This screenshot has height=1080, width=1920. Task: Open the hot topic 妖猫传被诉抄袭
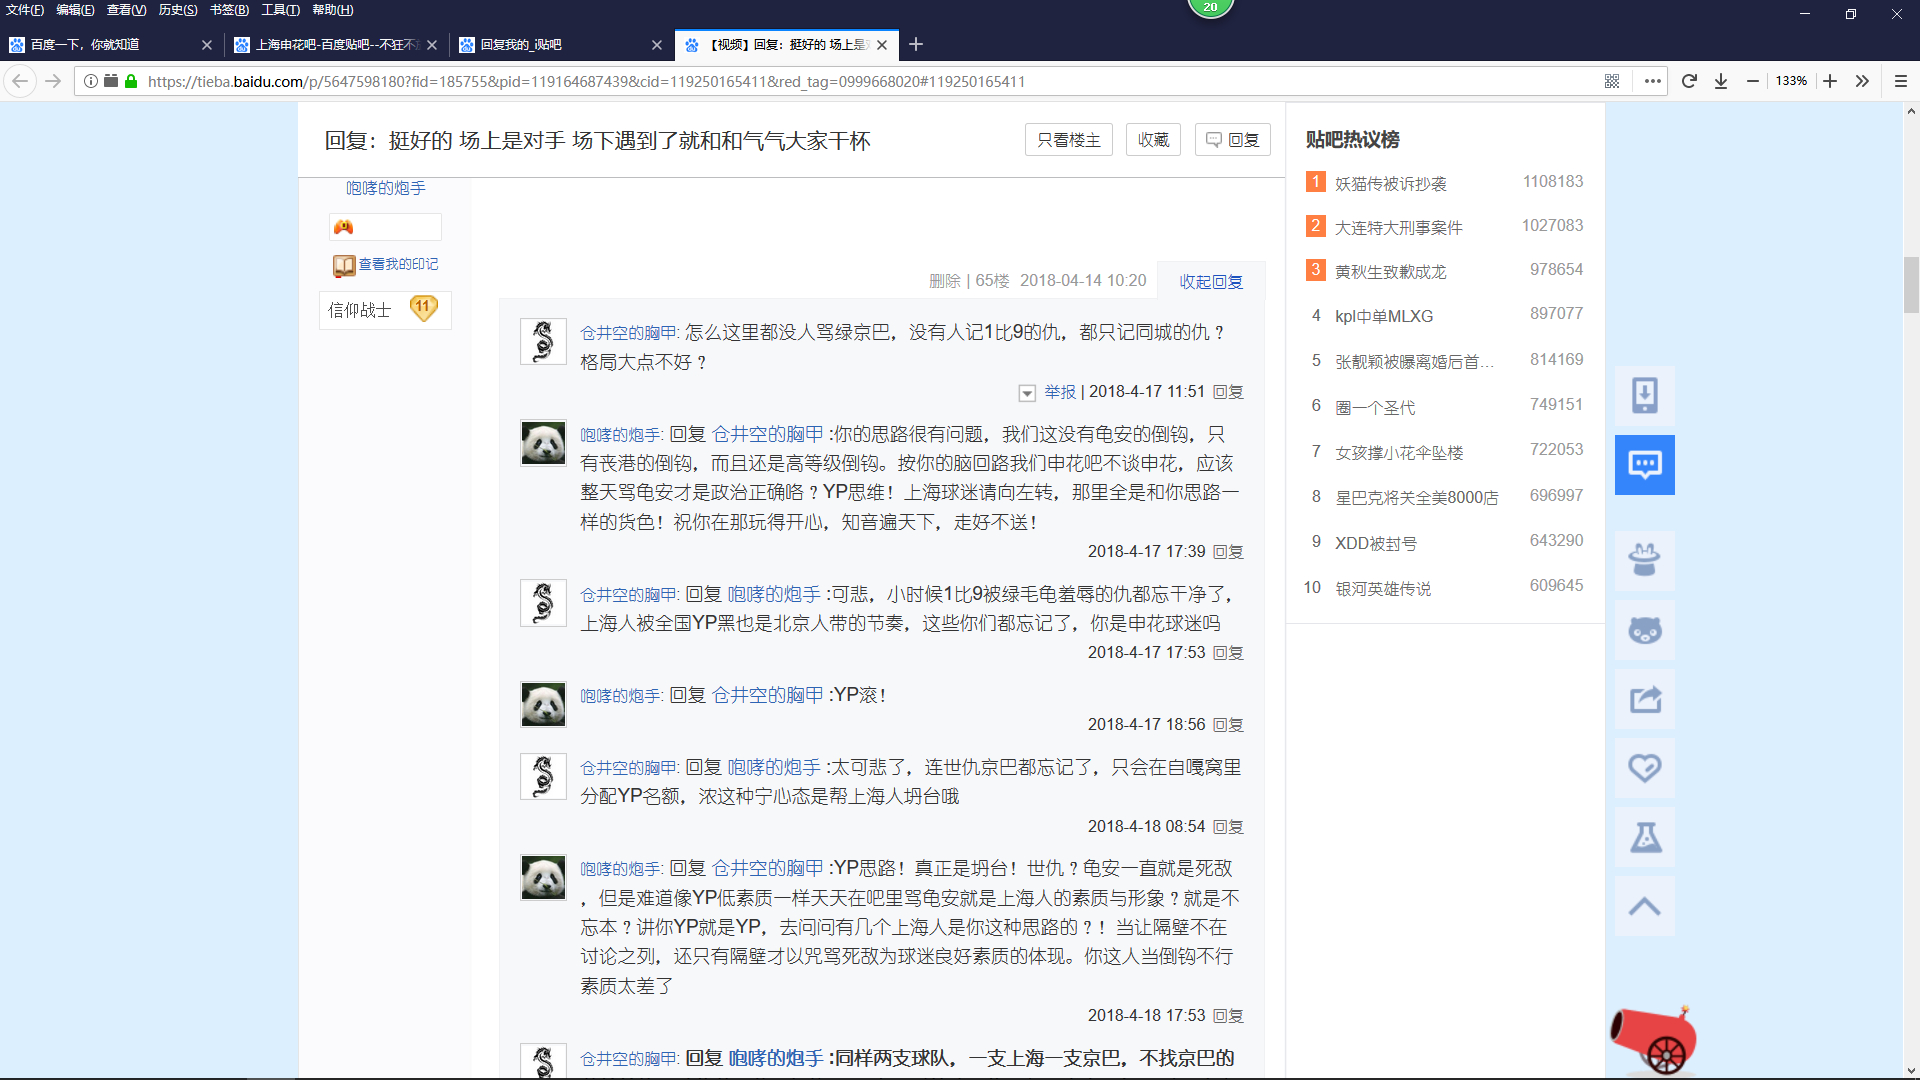coord(1390,184)
